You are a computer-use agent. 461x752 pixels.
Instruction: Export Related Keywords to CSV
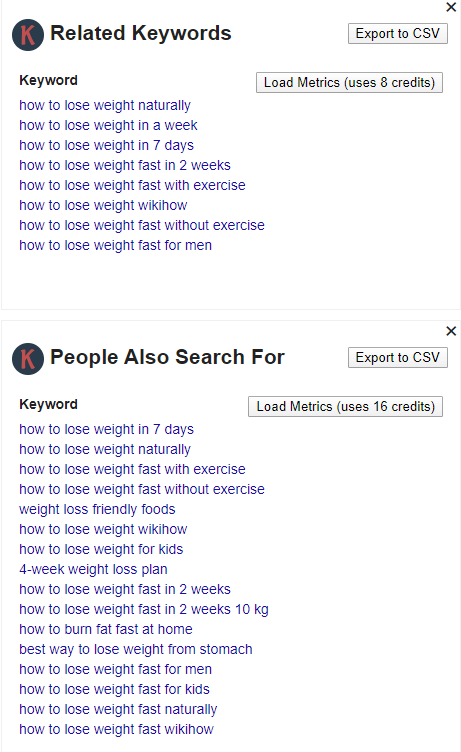click(x=398, y=34)
